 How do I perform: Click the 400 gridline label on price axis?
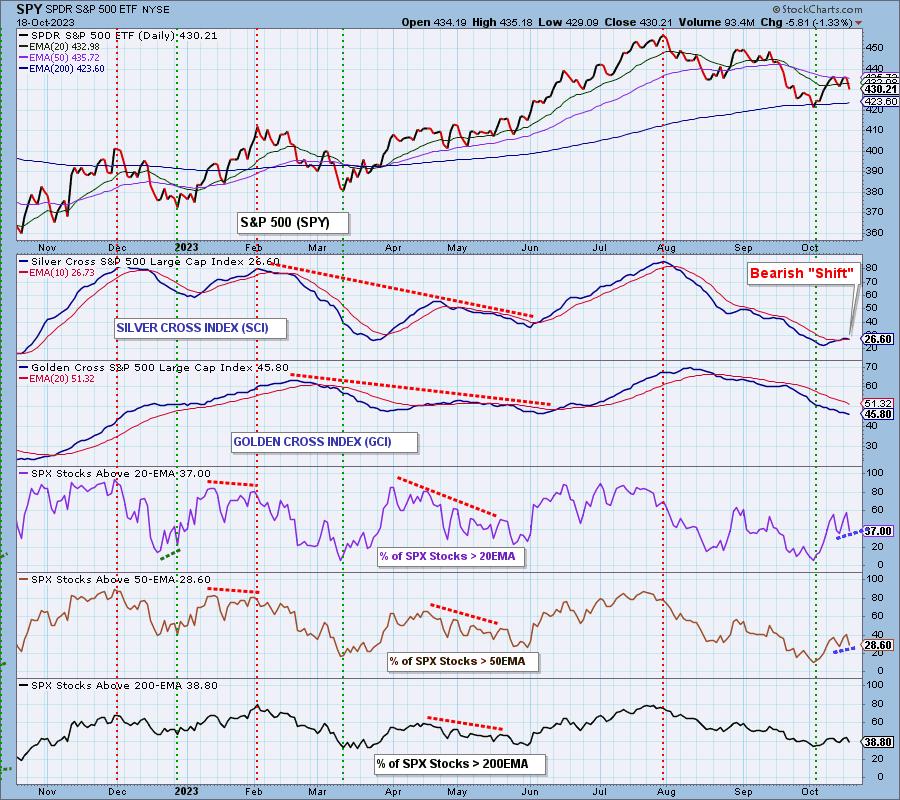(x=875, y=150)
